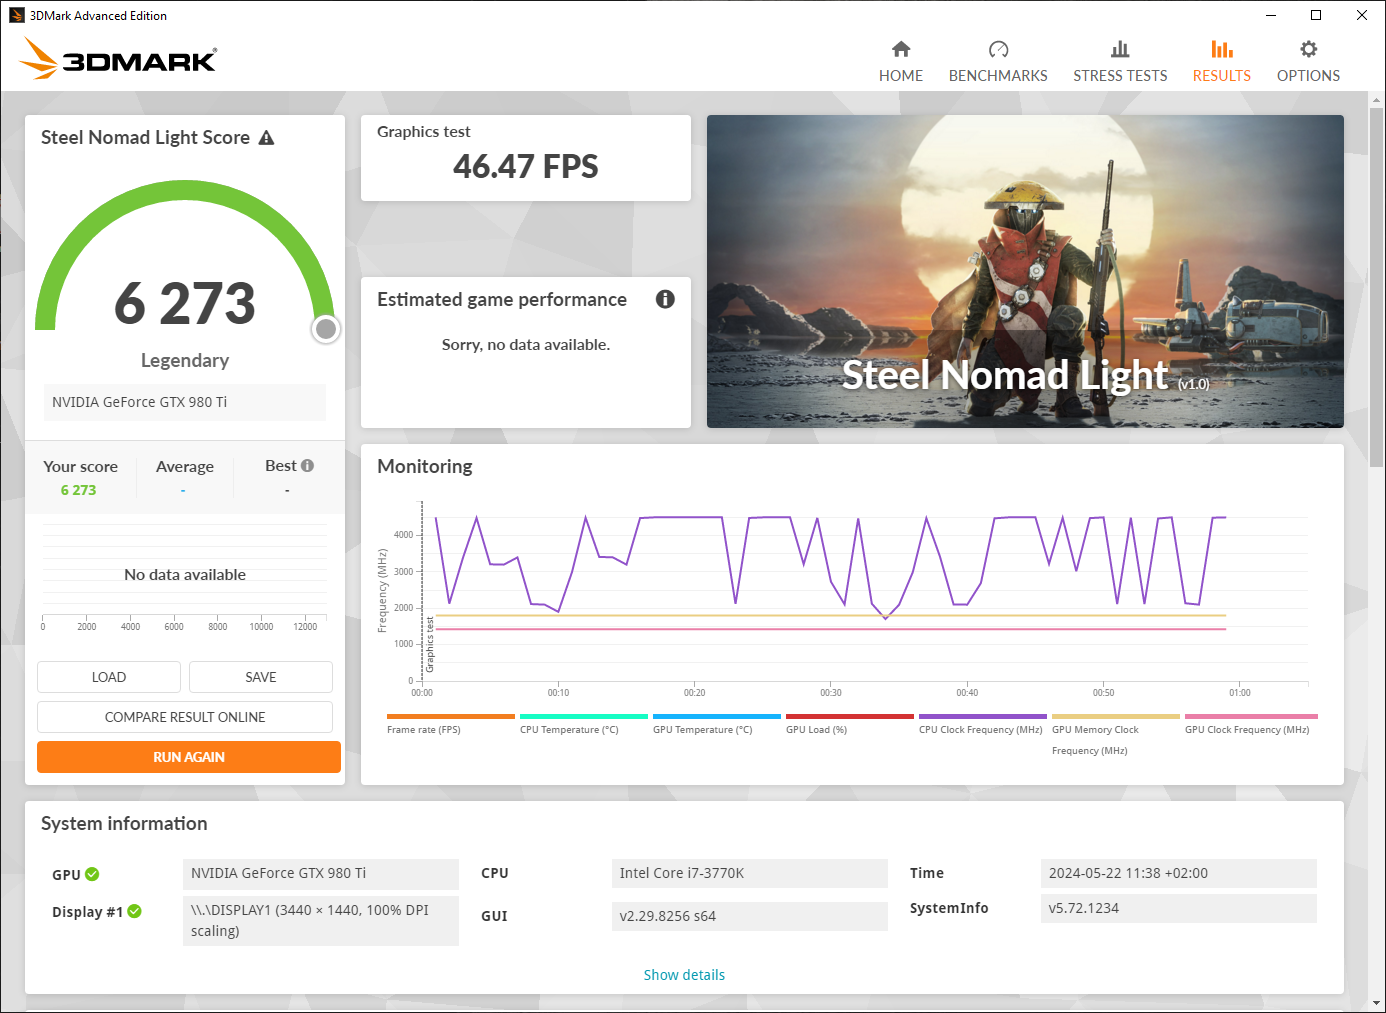Image resolution: width=1386 pixels, height=1013 pixels.
Task: Select the RESULTS tab
Action: point(1222,61)
